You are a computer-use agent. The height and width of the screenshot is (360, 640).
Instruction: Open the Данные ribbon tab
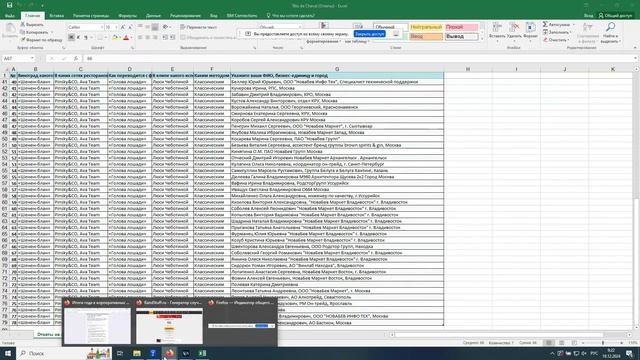[x=153, y=16]
